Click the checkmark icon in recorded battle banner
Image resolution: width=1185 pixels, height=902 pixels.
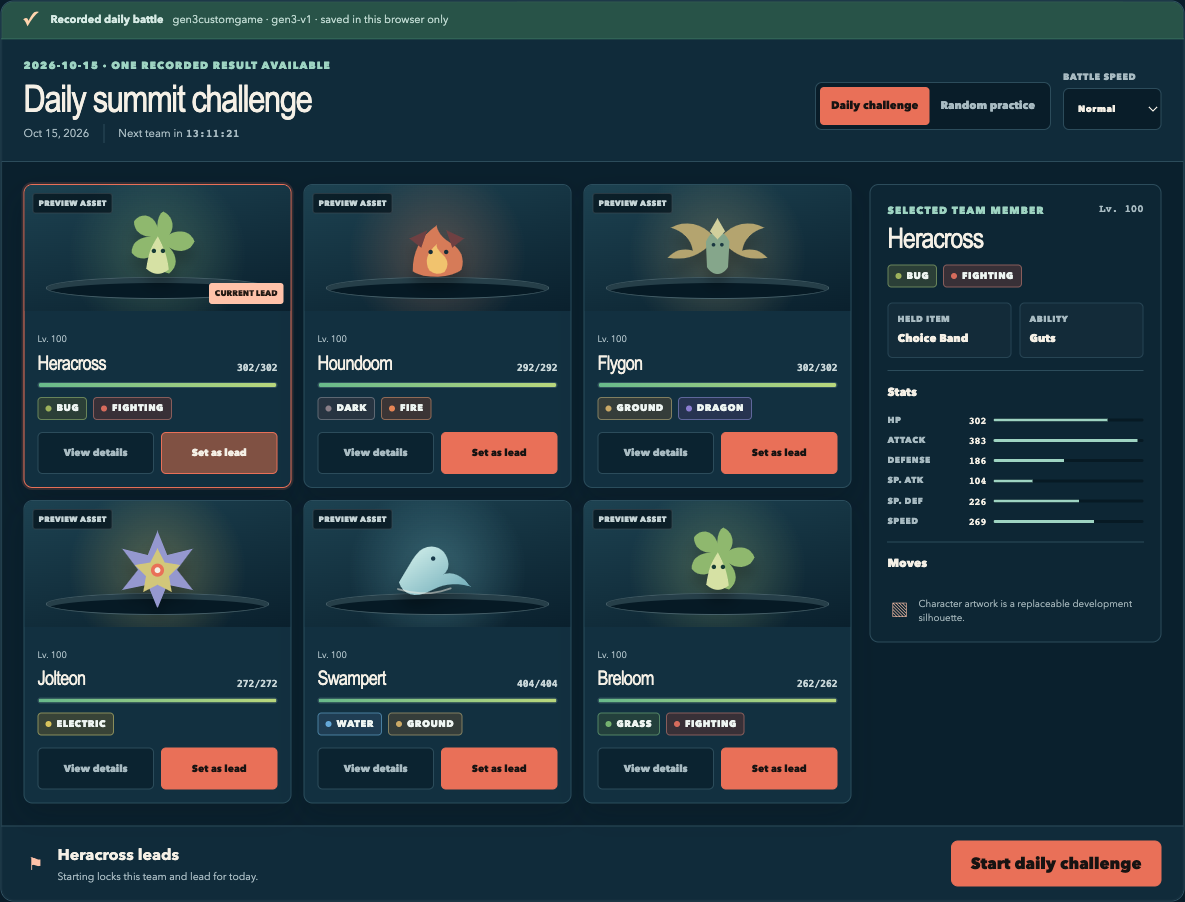(30, 19)
